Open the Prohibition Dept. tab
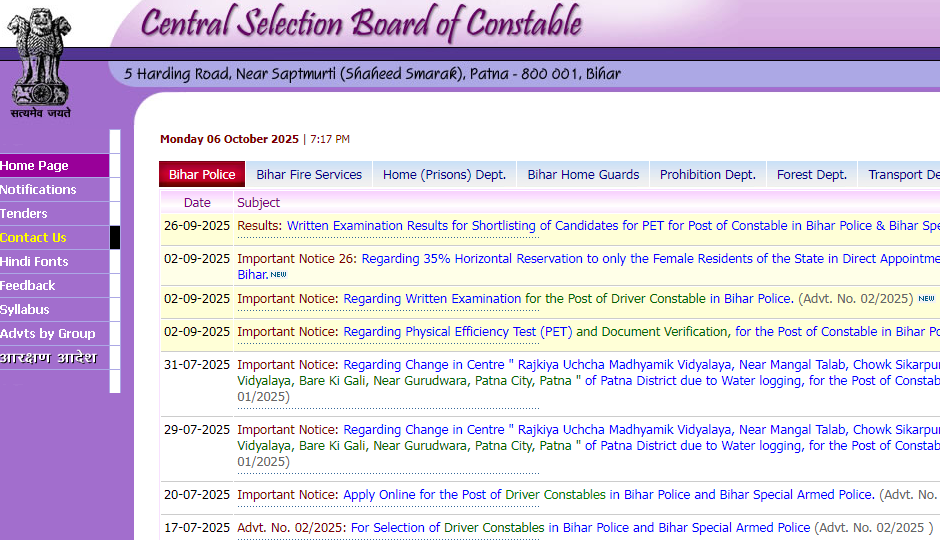Viewport: 940px width, 540px height. pos(707,175)
